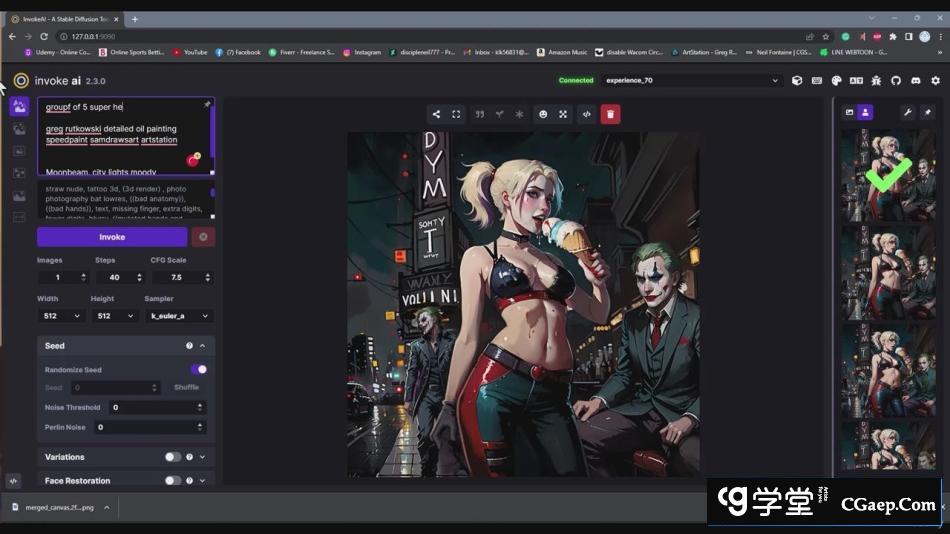Enable the Face Restoration toggle

[173, 481]
